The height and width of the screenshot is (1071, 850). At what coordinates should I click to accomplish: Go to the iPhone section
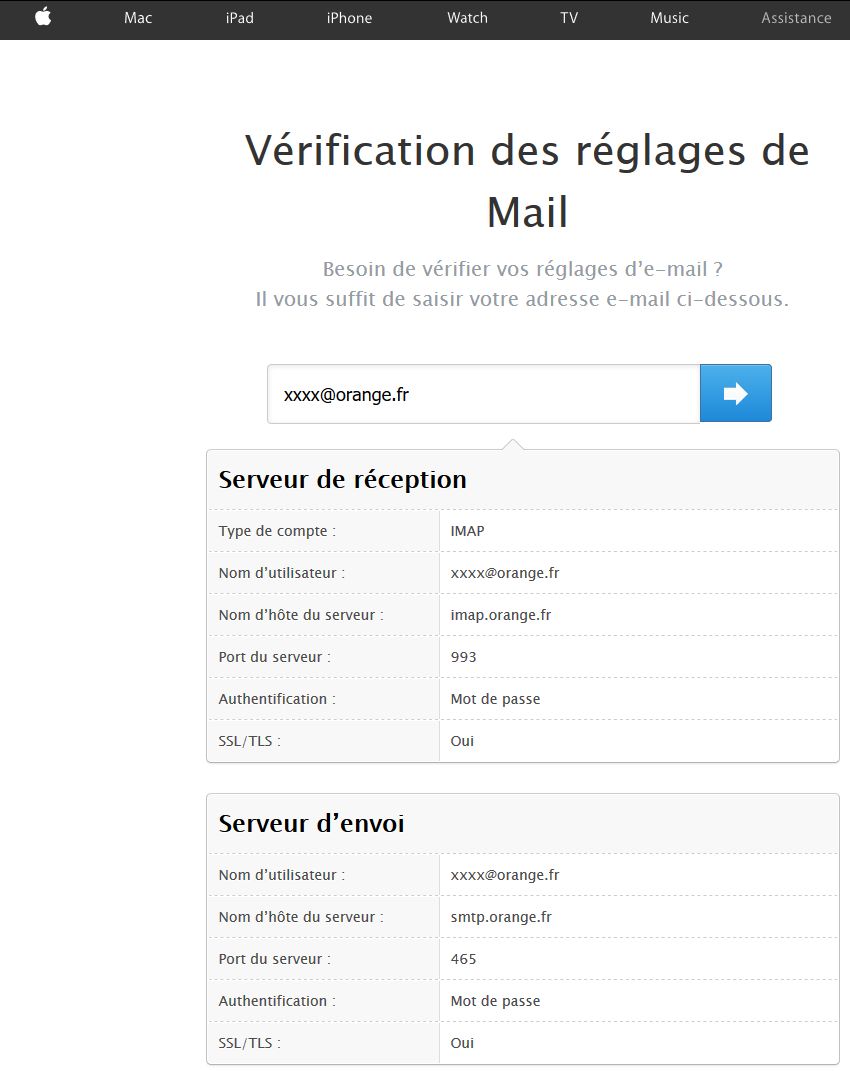point(349,18)
